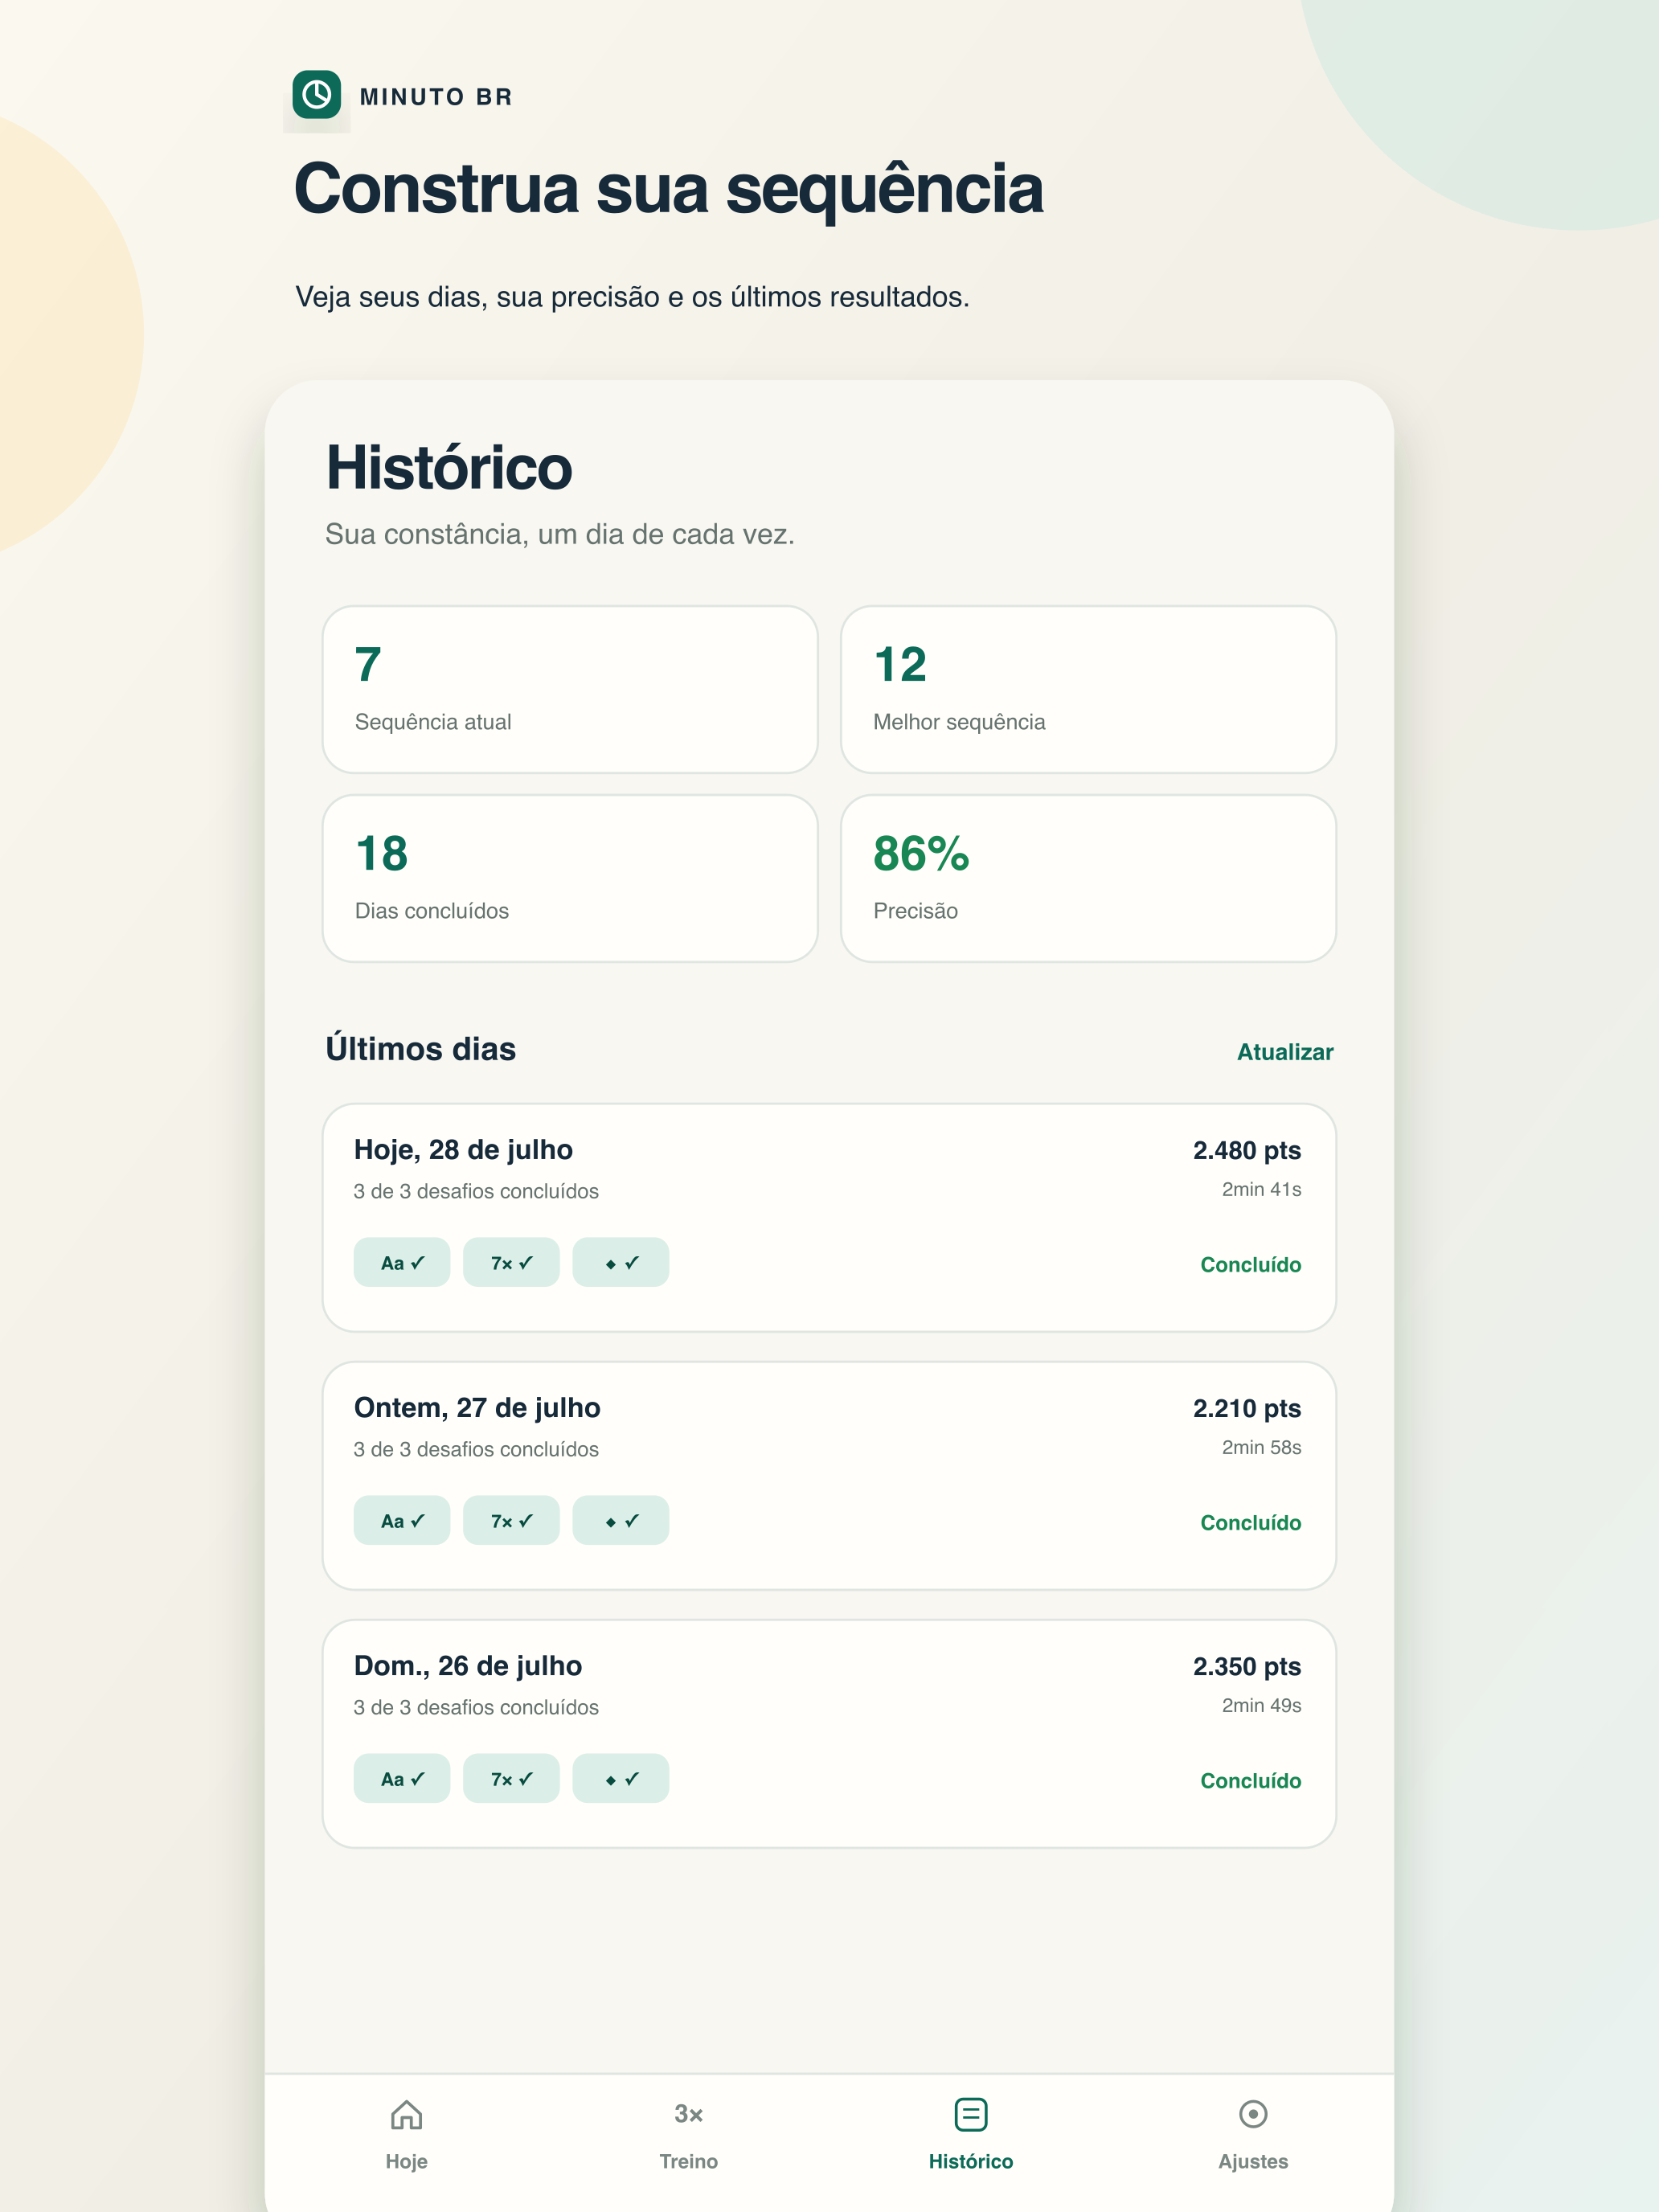Click the Atualizar link
1659x2212 pixels.
coord(1285,1052)
